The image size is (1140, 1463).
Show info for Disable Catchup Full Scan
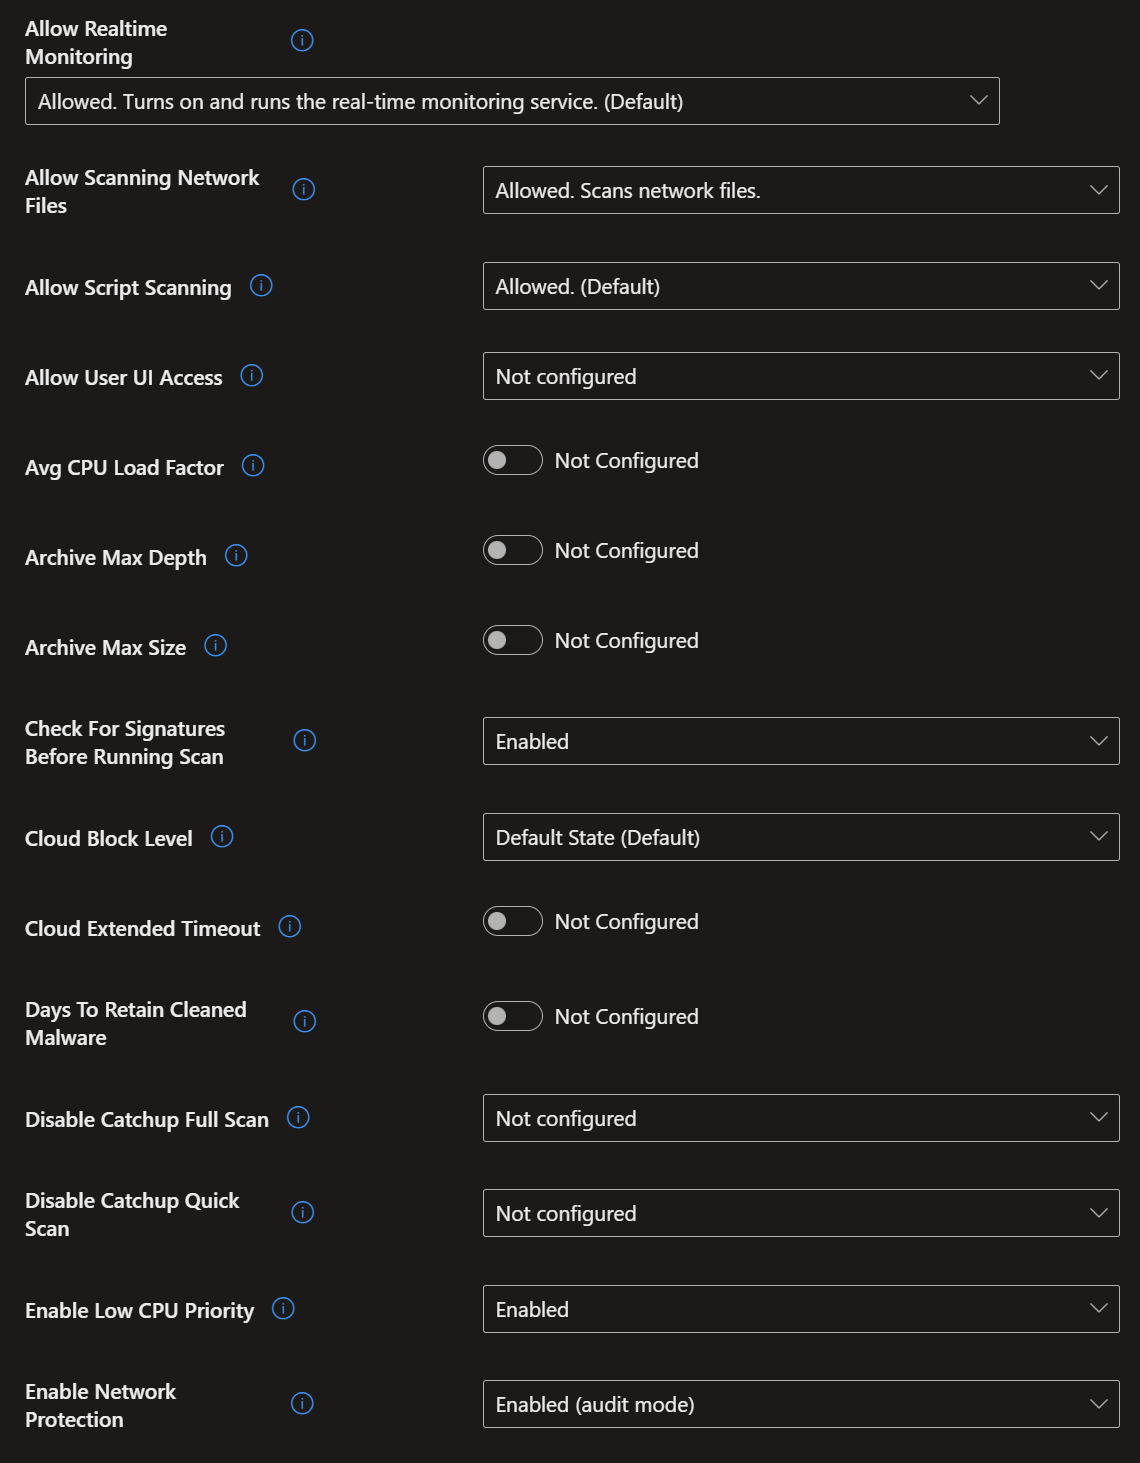(298, 1118)
